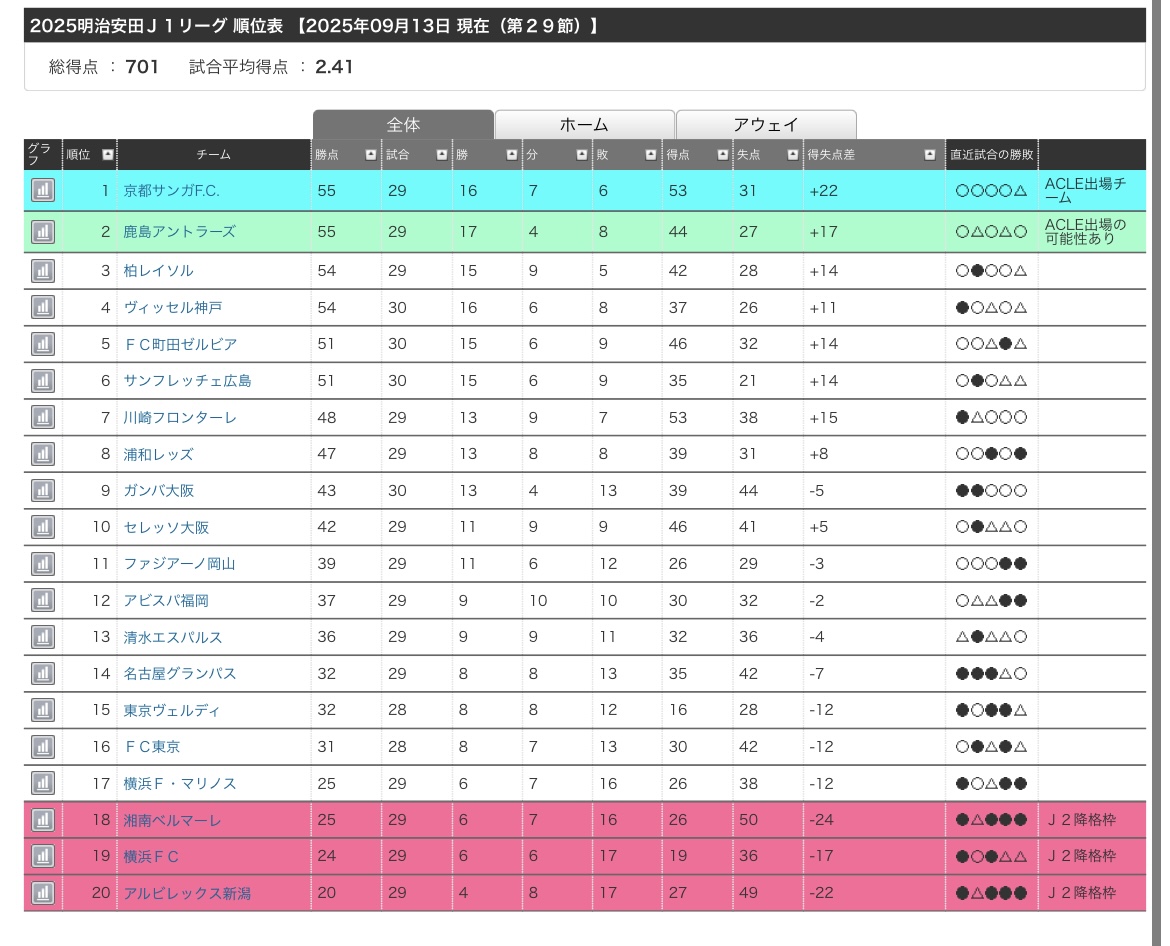Screen dimensions: 1170x946
Task: Open 浦和レッズ team page link
Action: coord(158,454)
